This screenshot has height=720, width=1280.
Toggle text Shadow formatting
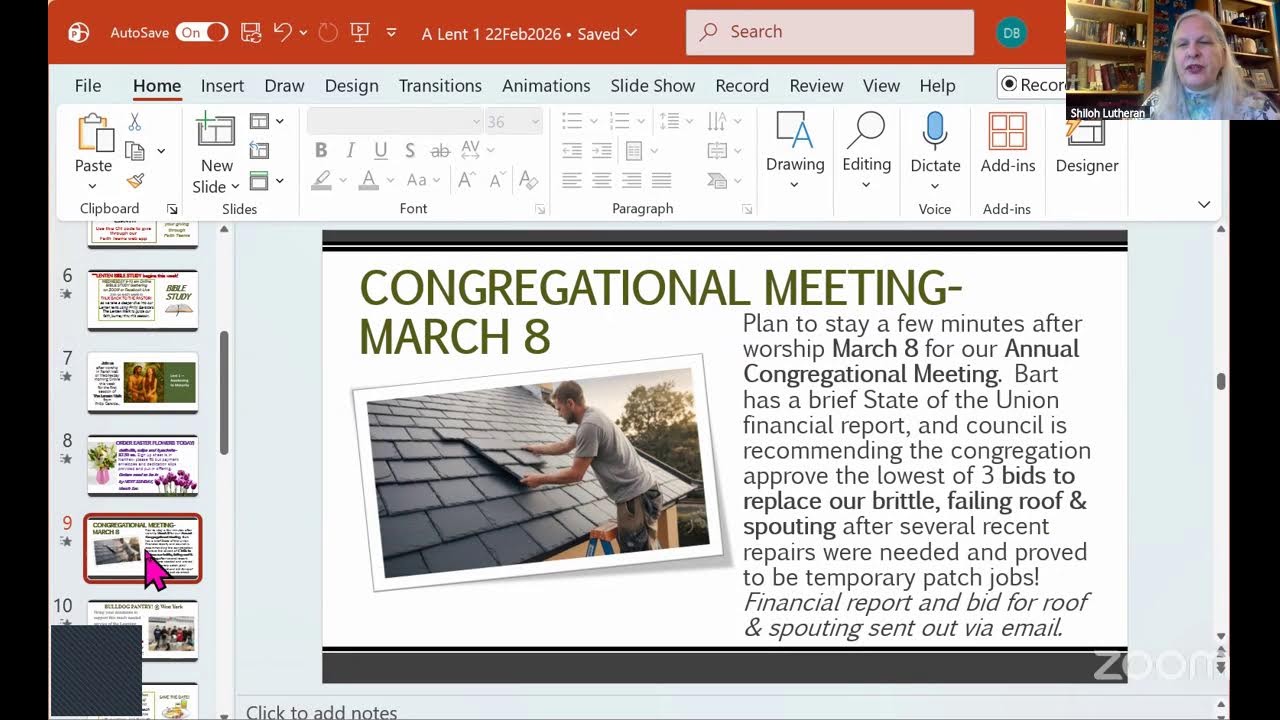(x=410, y=151)
